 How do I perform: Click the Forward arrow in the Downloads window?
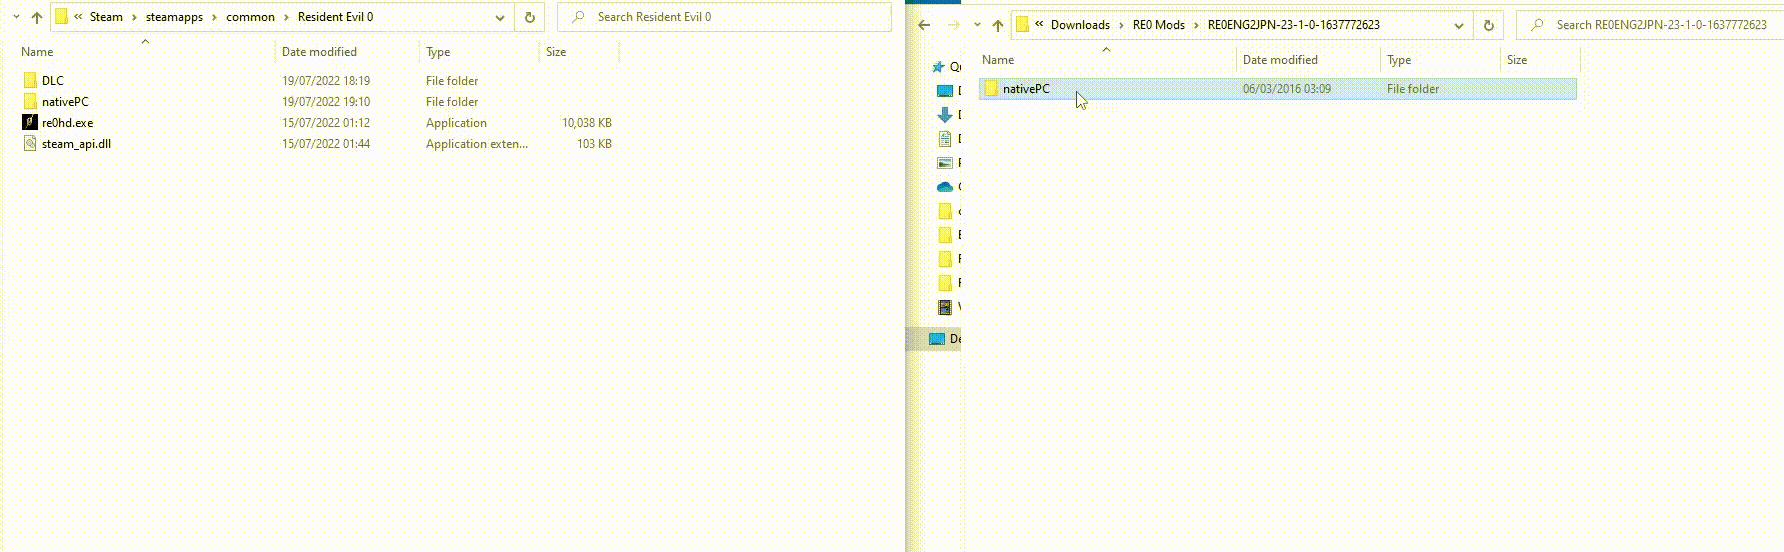[953, 25]
